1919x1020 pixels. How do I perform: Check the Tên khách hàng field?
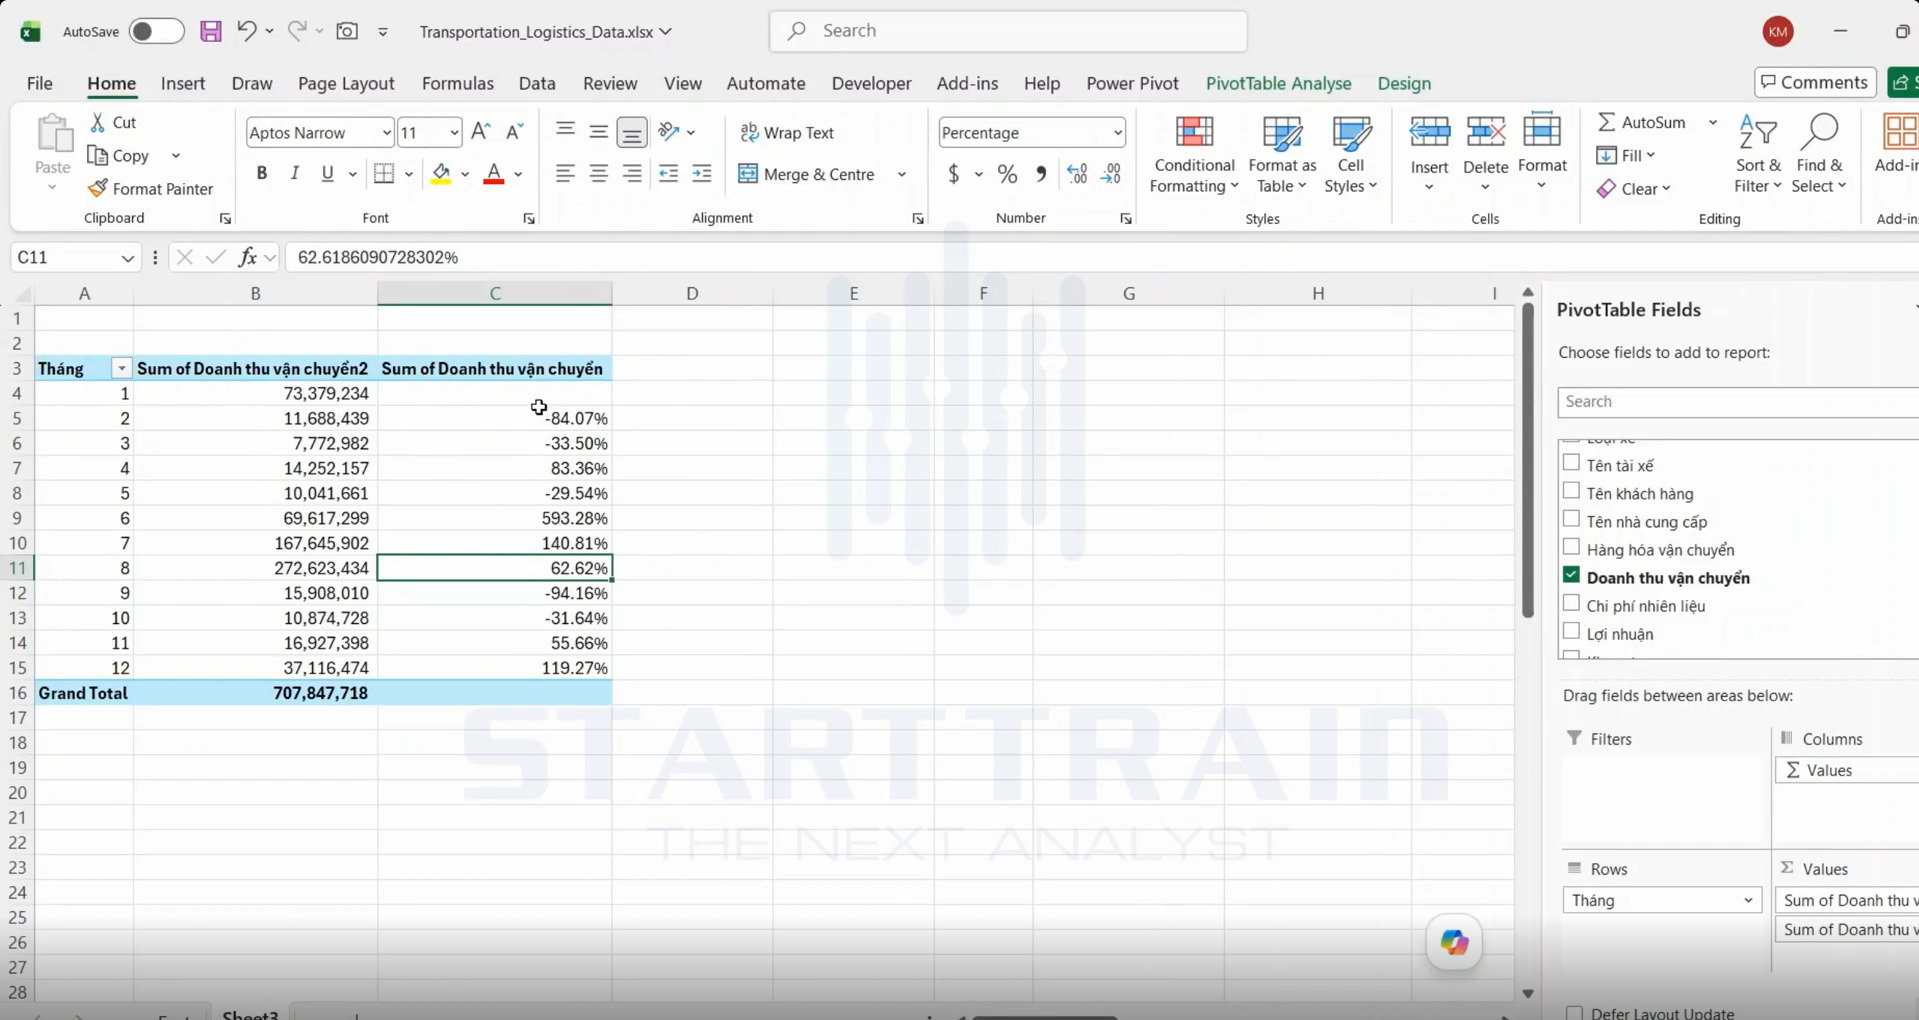[1571, 491]
